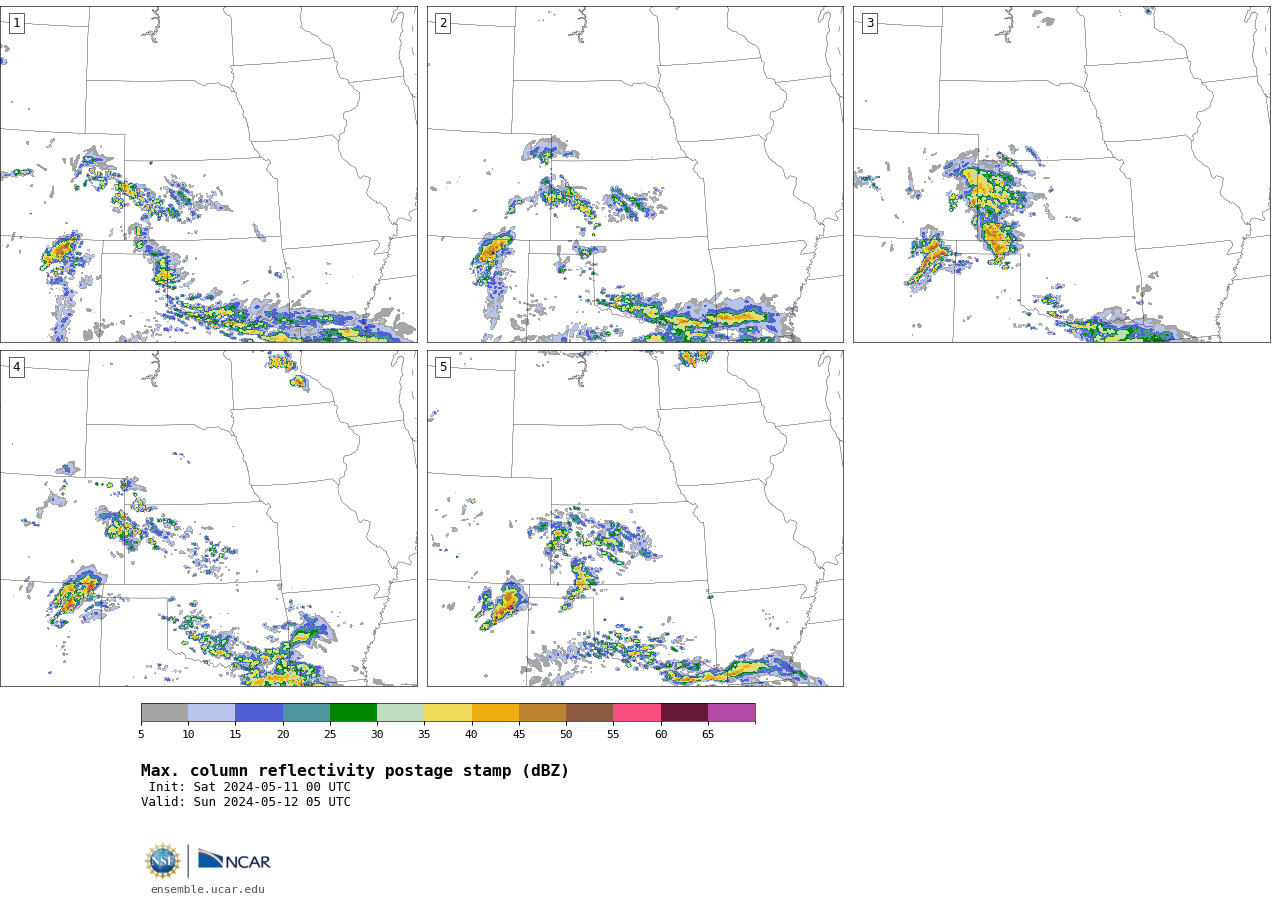This screenshot has height=901, width=1280.
Task: Click the panel number 4 label
Action: click(16, 367)
